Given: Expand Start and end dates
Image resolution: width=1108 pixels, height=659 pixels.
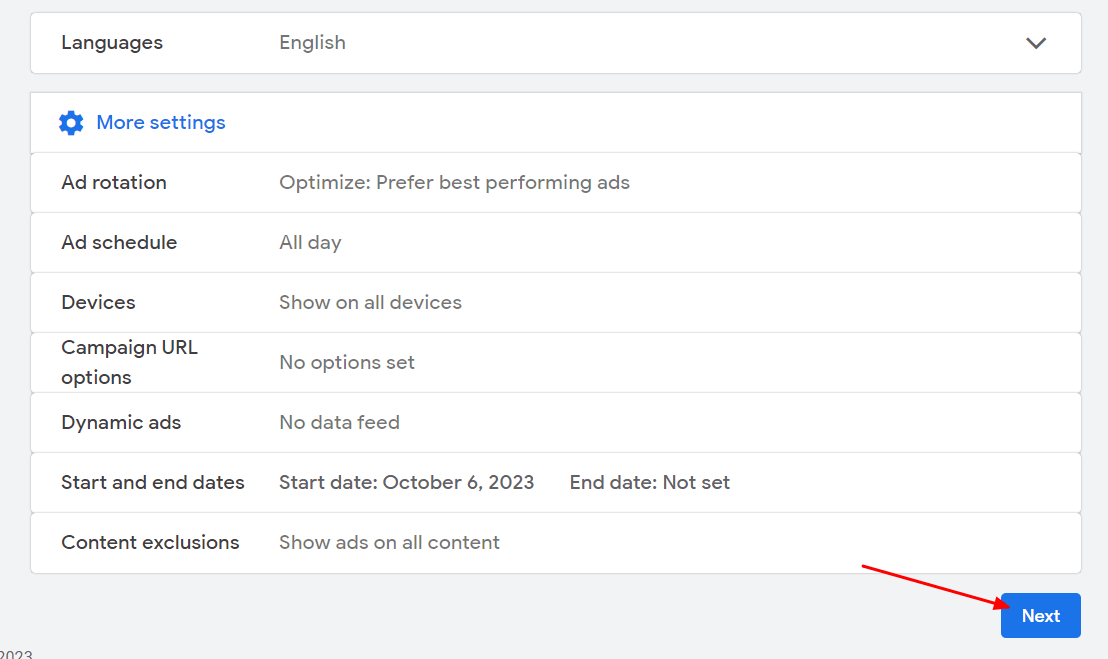Looking at the screenshot, I should tap(153, 482).
